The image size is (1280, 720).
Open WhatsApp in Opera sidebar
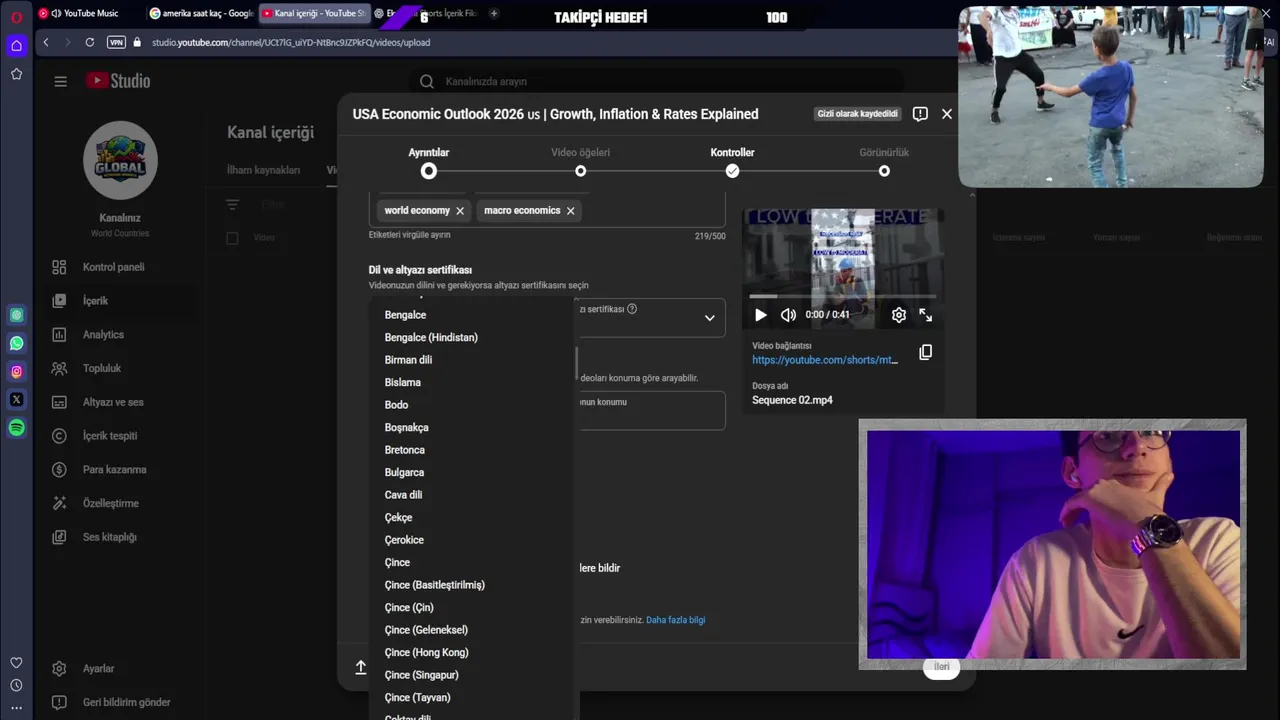tap(16, 343)
